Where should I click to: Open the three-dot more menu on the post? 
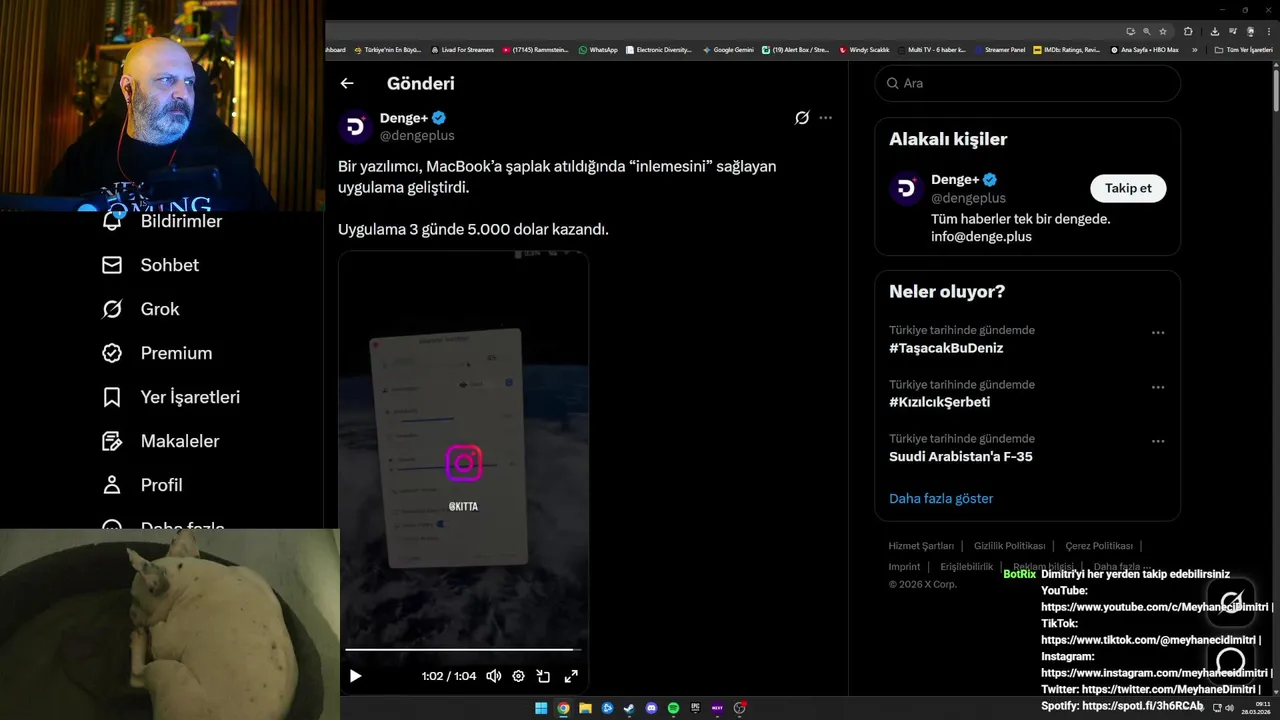coord(825,118)
